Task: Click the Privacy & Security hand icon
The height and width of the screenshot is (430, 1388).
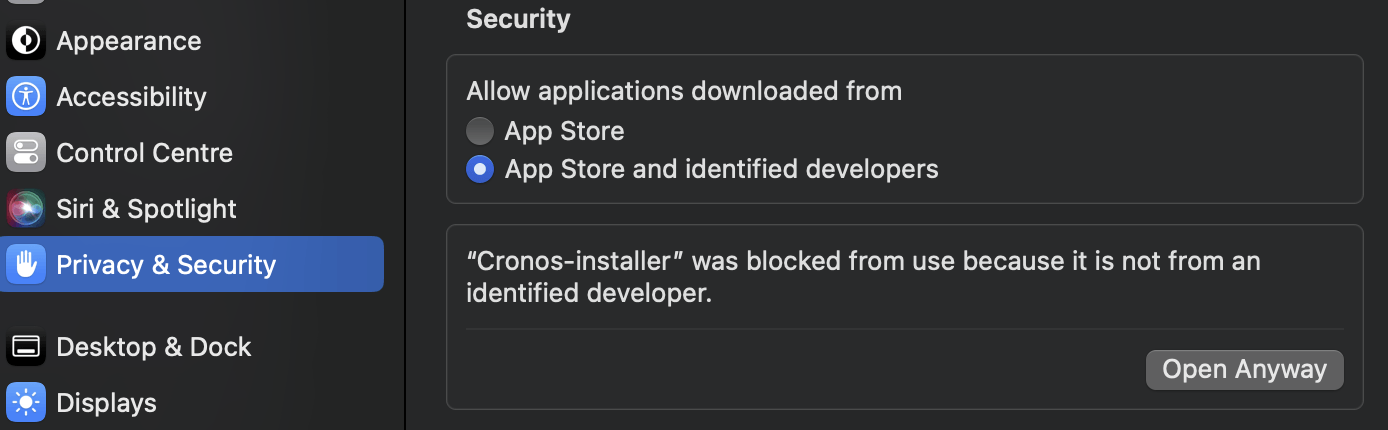Action: point(26,265)
